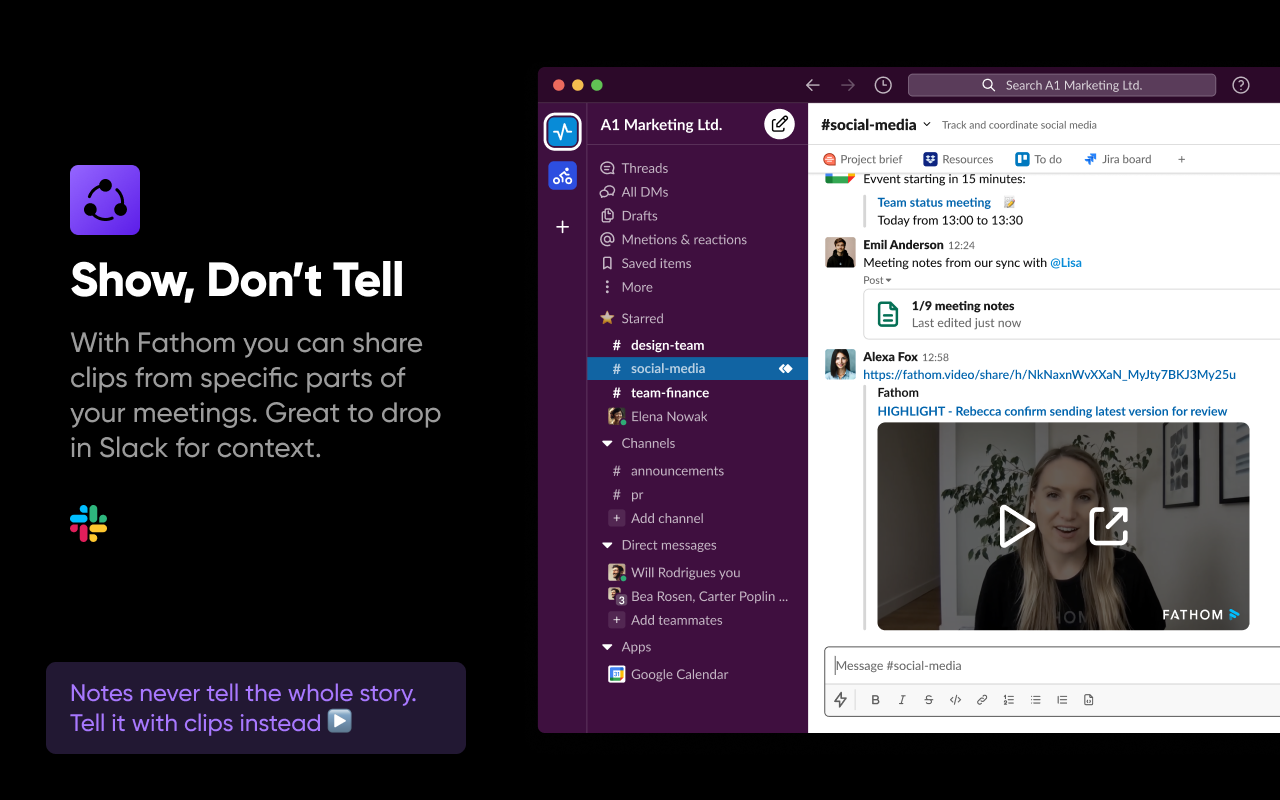The image size is (1280, 800).
Task: Insert a link in the message
Action: [982, 700]
